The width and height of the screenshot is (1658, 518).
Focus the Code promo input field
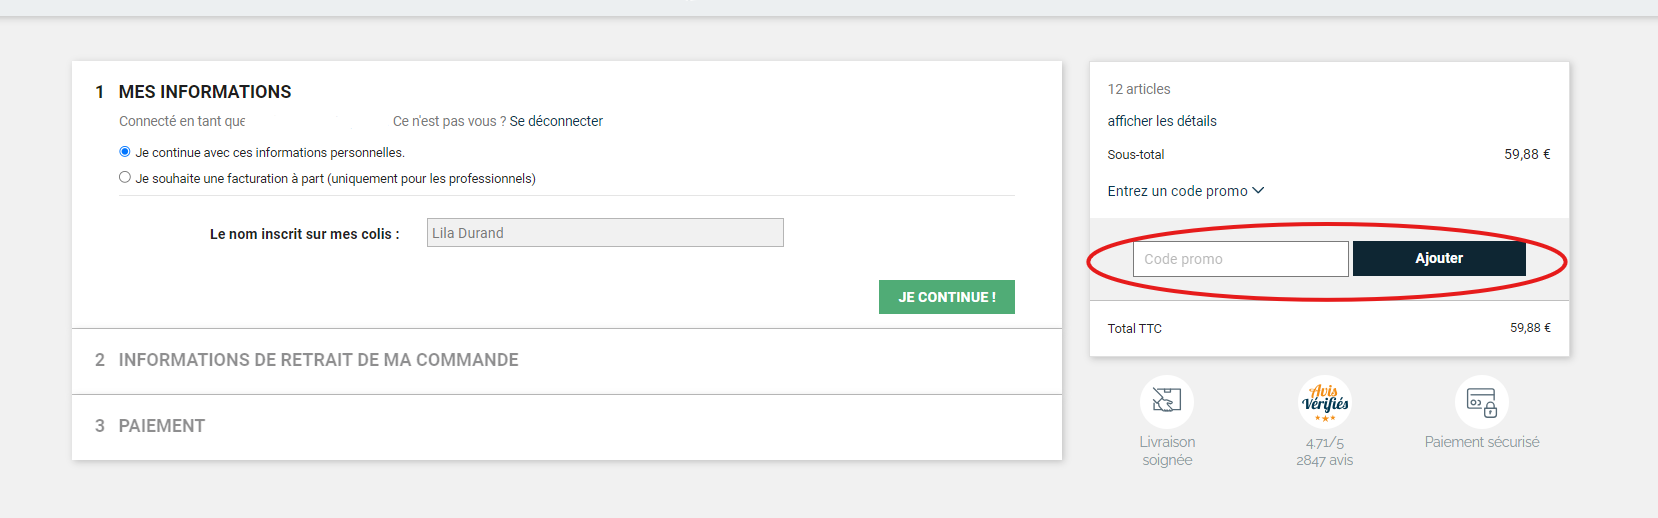tap(1240, 259)
